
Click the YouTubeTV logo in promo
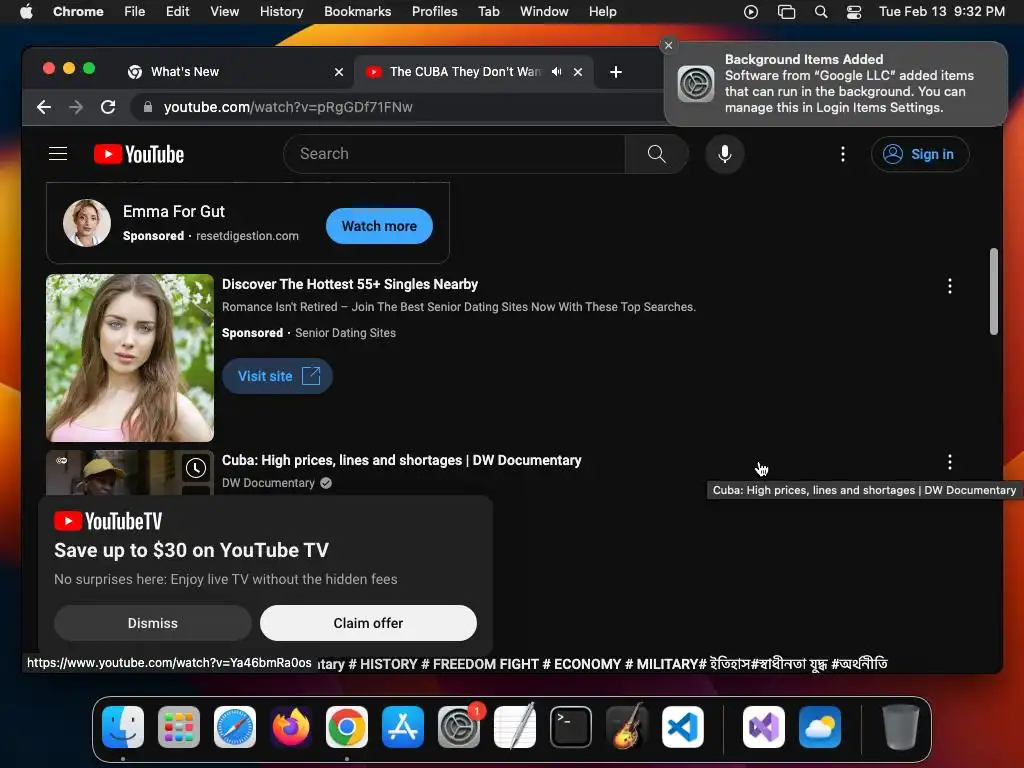click(x=108, y=521)
